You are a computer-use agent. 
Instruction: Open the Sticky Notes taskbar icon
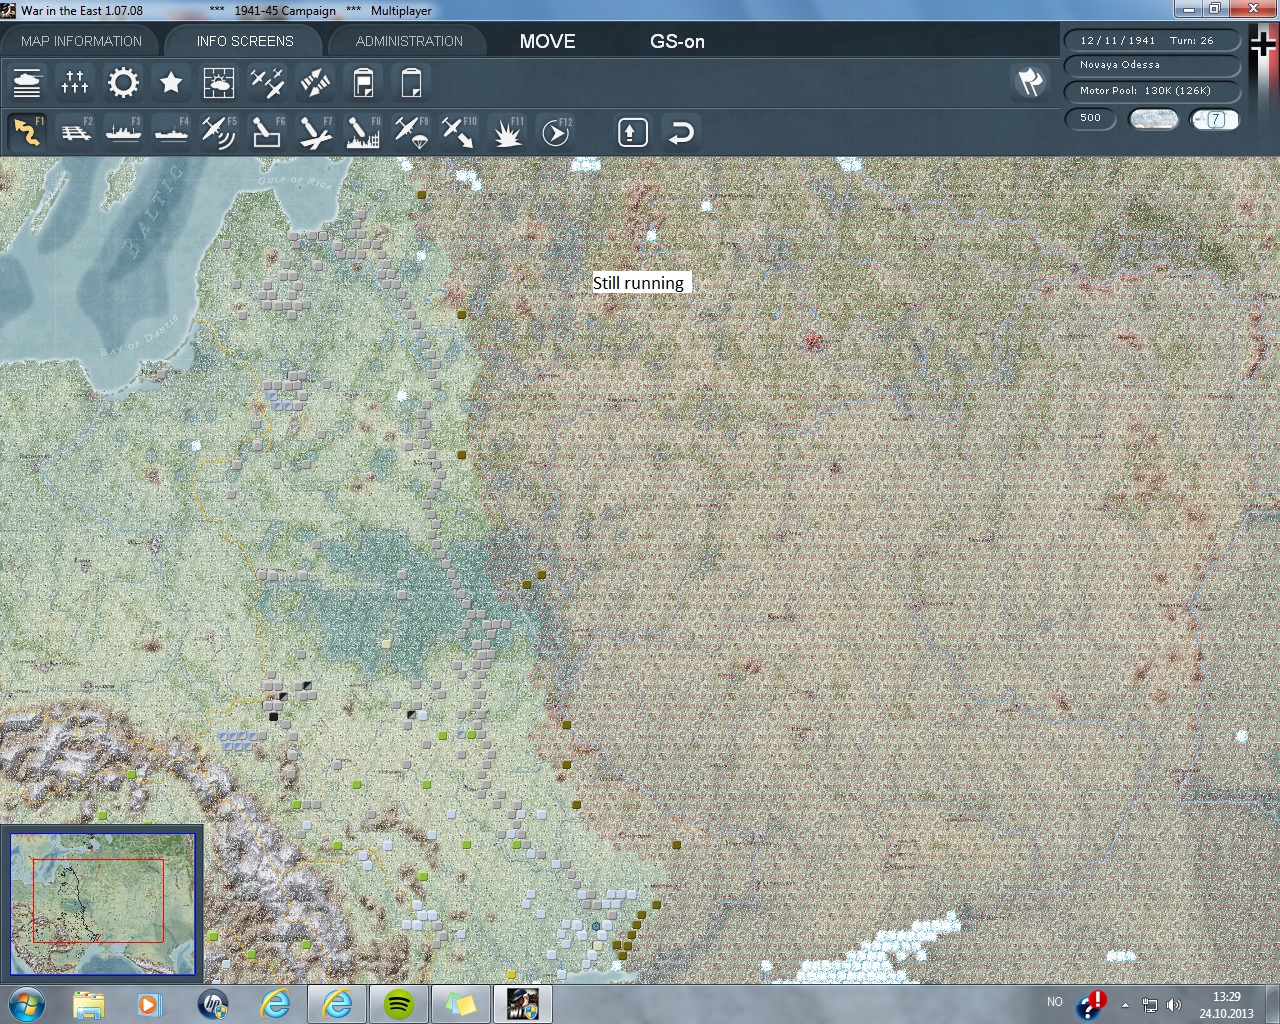pyautogui.click(x=461, y=1004)
